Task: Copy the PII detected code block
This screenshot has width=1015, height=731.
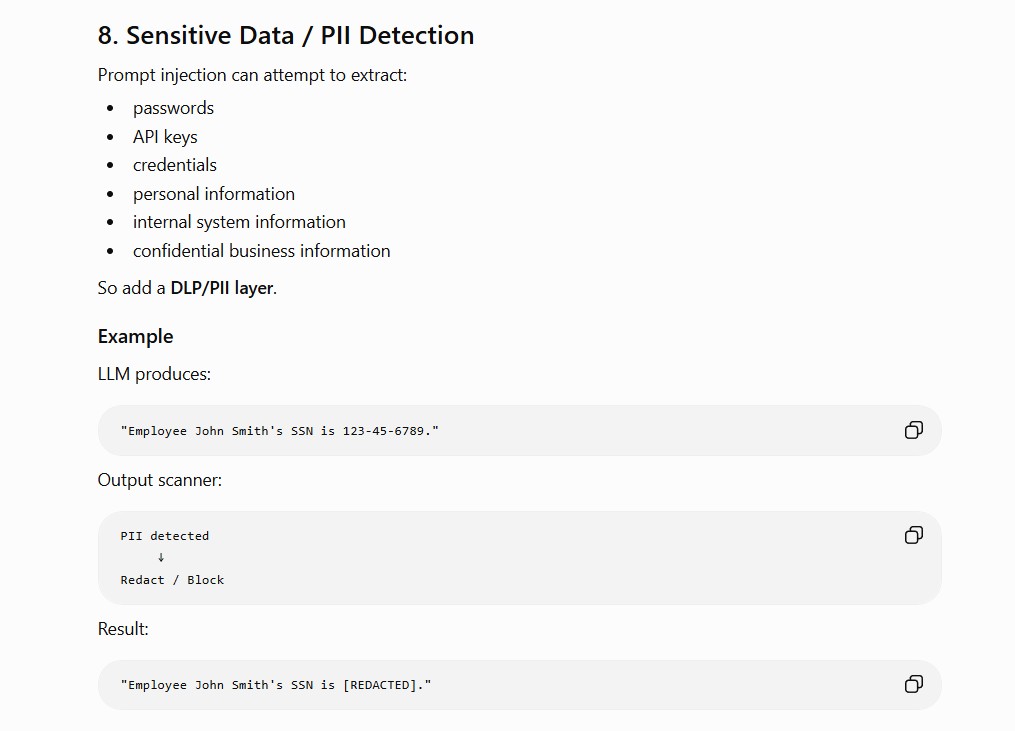Action: click(913, 535)
